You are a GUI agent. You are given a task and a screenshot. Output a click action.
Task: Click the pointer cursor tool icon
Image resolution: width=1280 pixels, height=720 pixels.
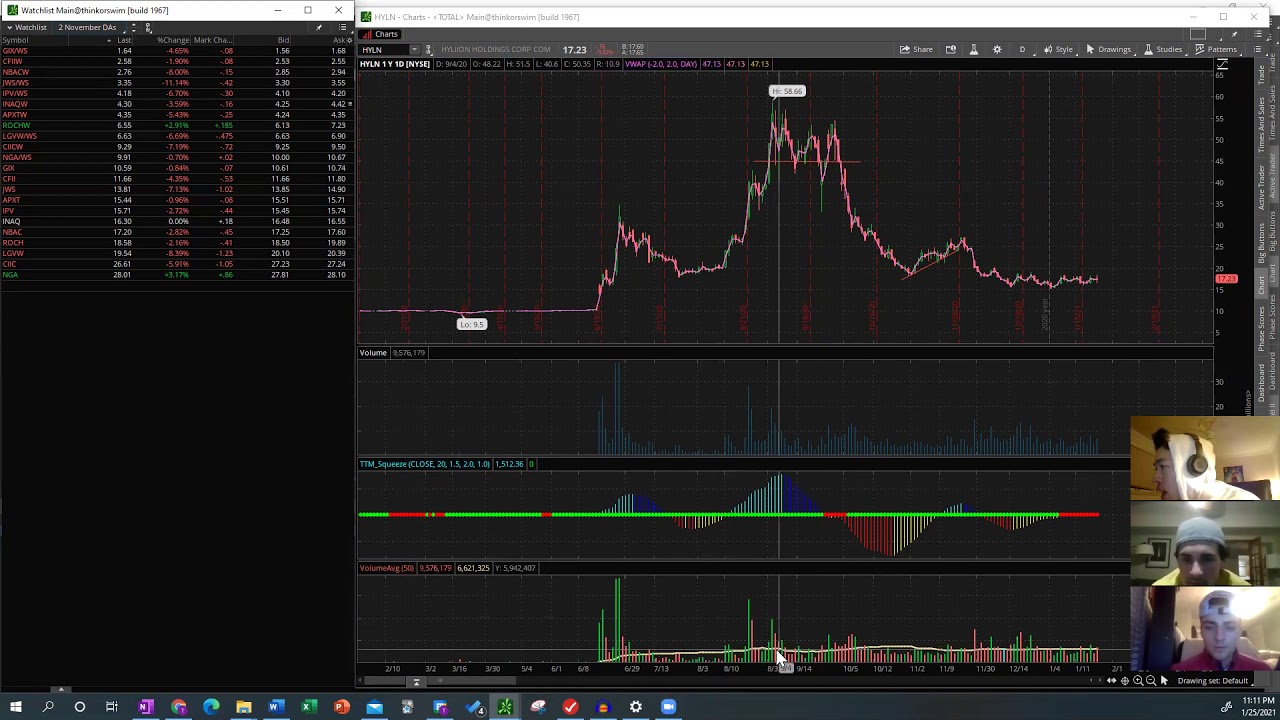pyautogui.click(x=1164, y=681)
